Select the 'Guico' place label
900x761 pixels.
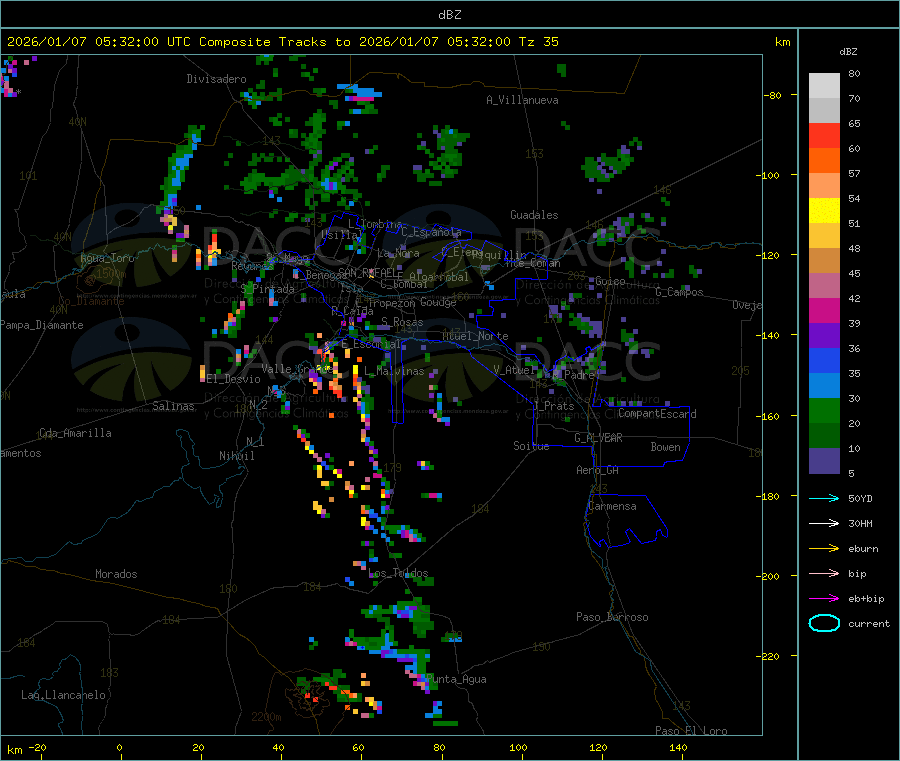point(610,281)
